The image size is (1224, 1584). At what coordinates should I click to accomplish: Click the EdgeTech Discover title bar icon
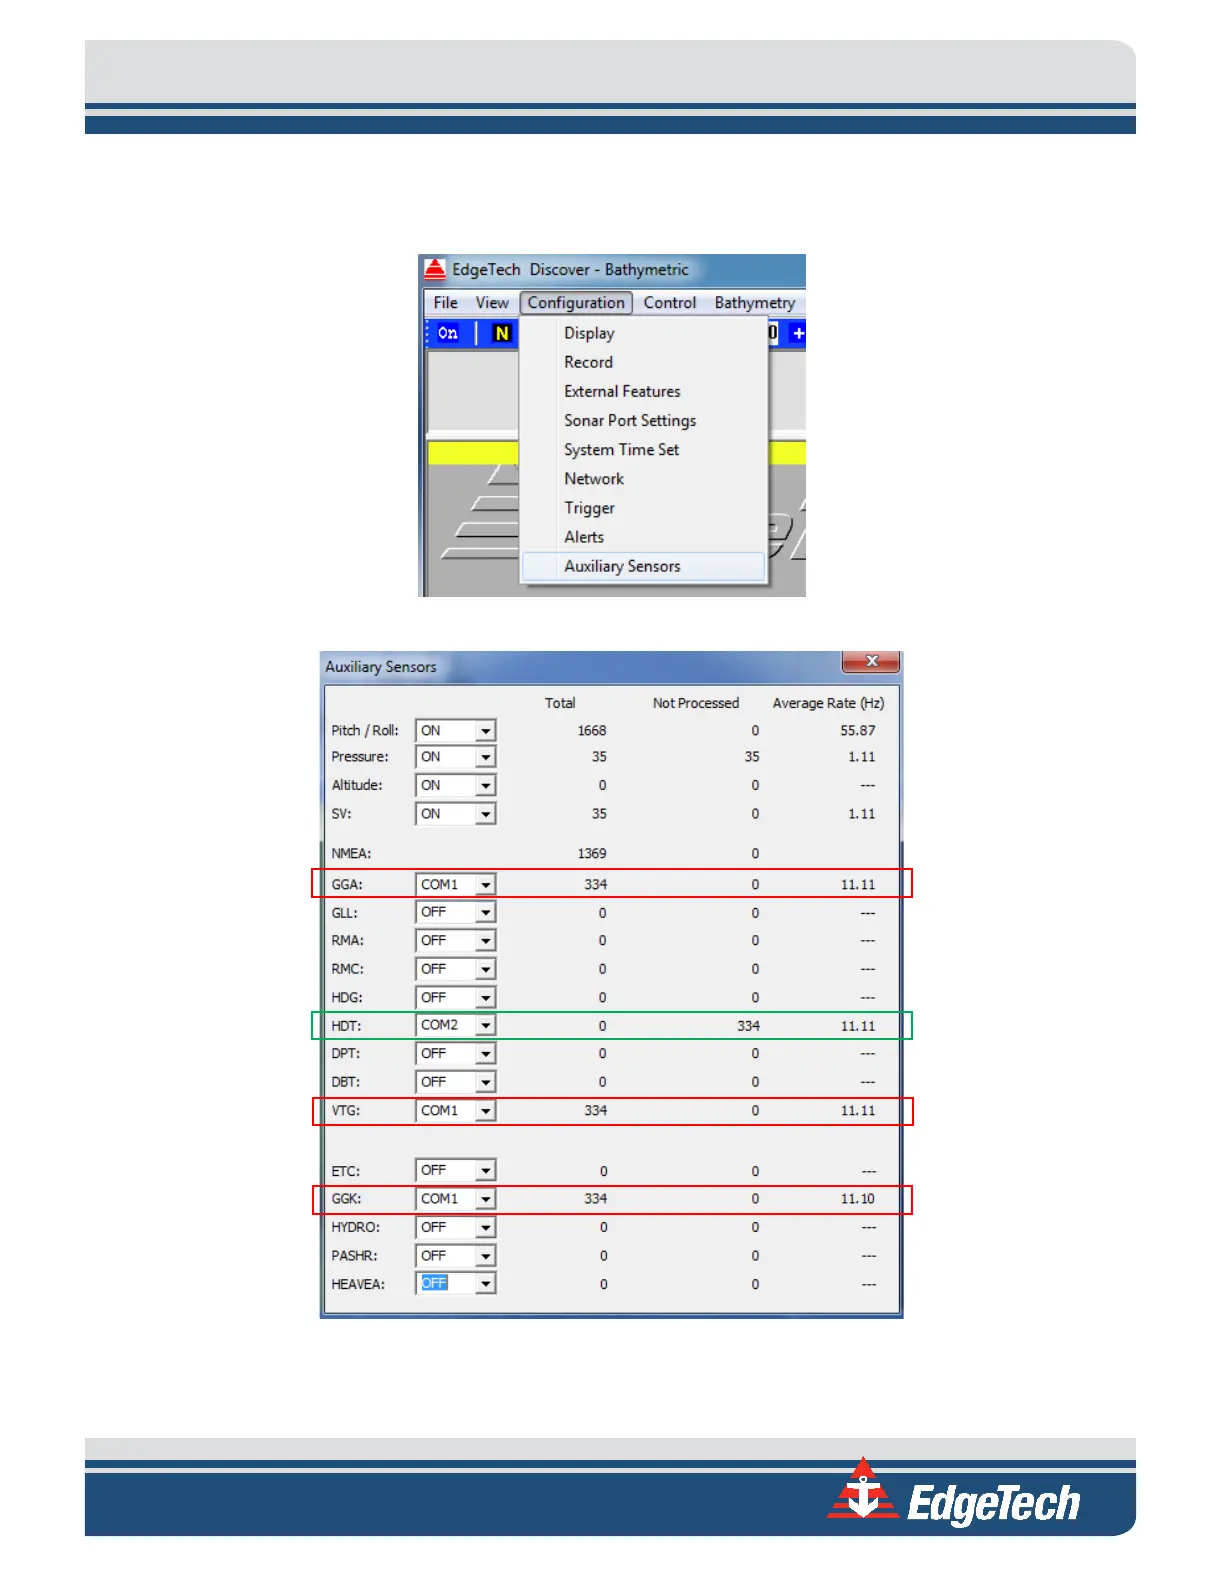(434, 269)
